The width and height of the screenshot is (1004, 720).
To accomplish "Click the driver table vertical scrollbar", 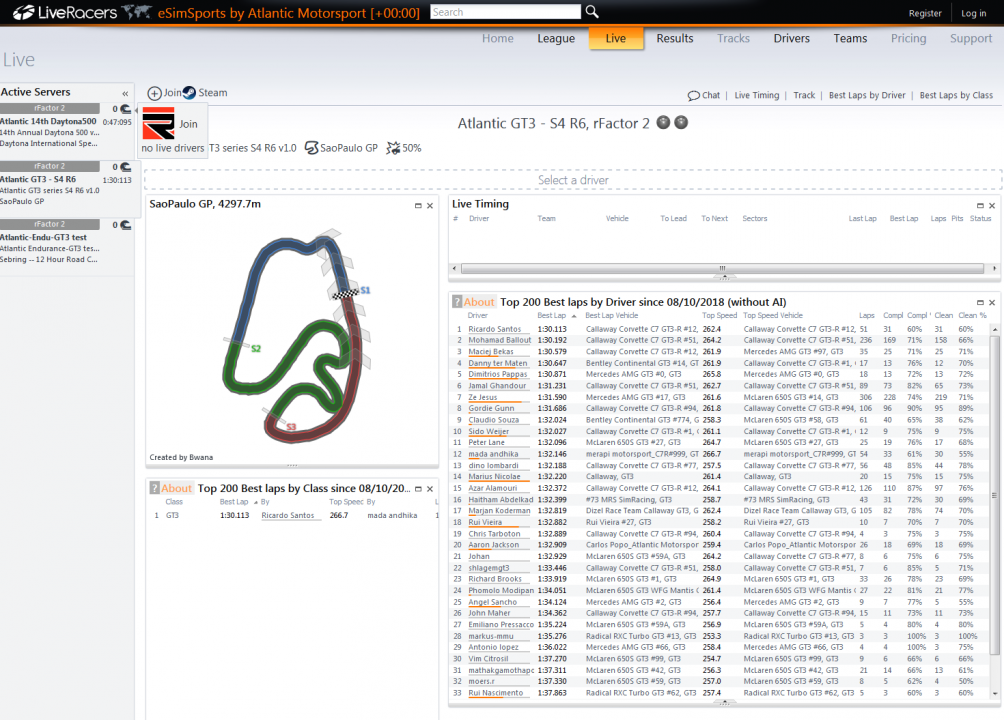I will (994, 493).
